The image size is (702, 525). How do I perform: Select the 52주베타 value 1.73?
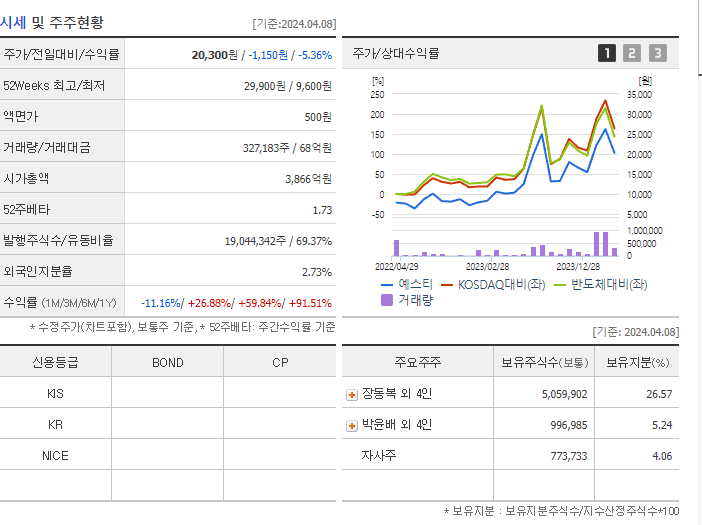pos(322,210)
